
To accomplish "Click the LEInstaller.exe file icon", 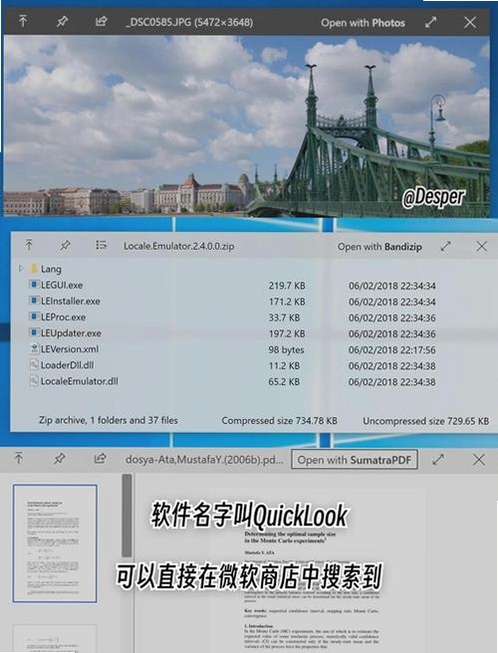I will (34, 301).
